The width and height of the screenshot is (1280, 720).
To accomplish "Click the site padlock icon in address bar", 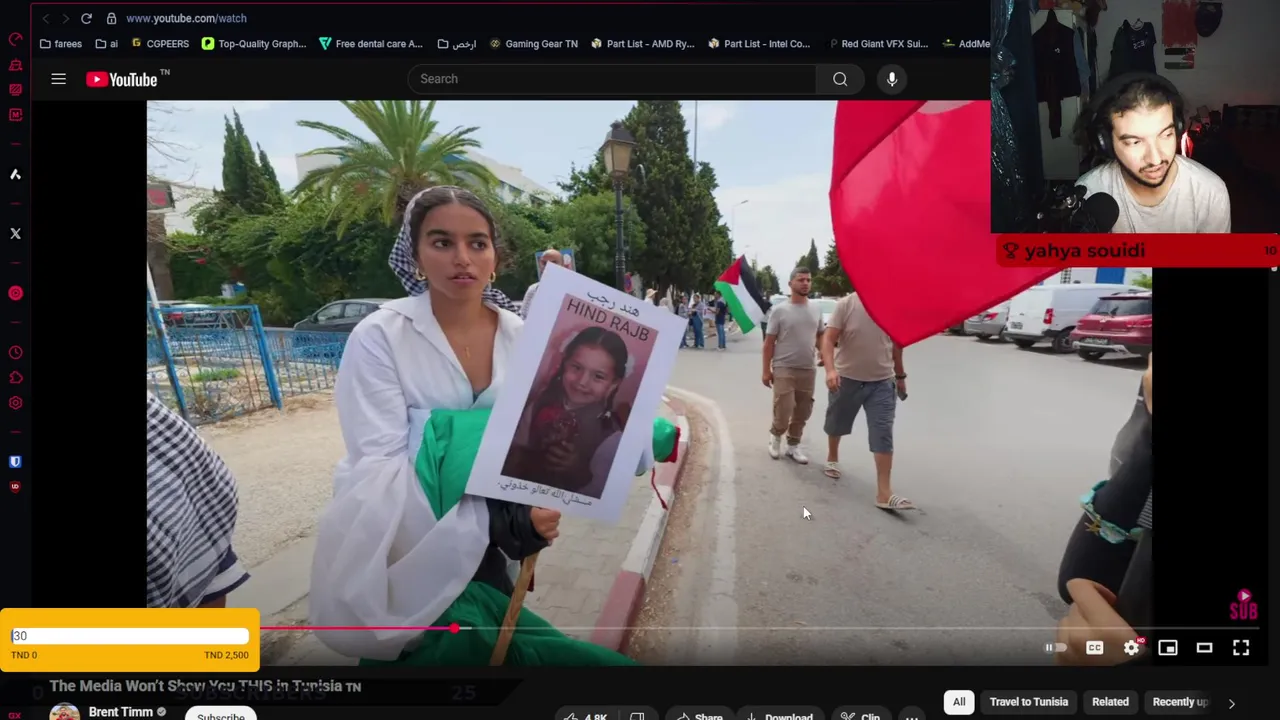I will click(111, 18).
